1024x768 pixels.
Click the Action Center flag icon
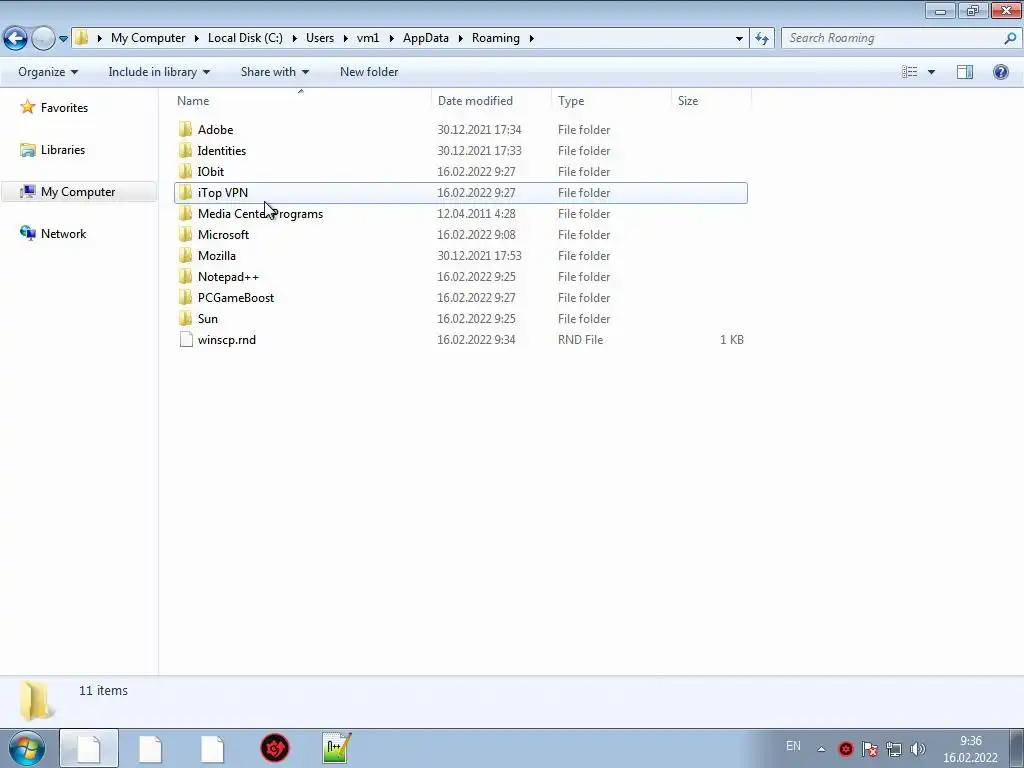tap(869, 749)
